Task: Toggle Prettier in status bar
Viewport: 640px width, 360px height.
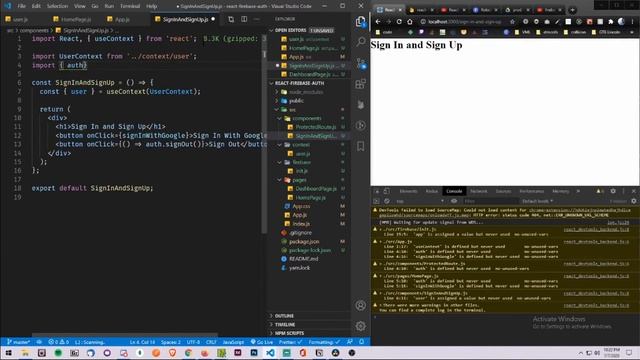Action: (291, 342)
